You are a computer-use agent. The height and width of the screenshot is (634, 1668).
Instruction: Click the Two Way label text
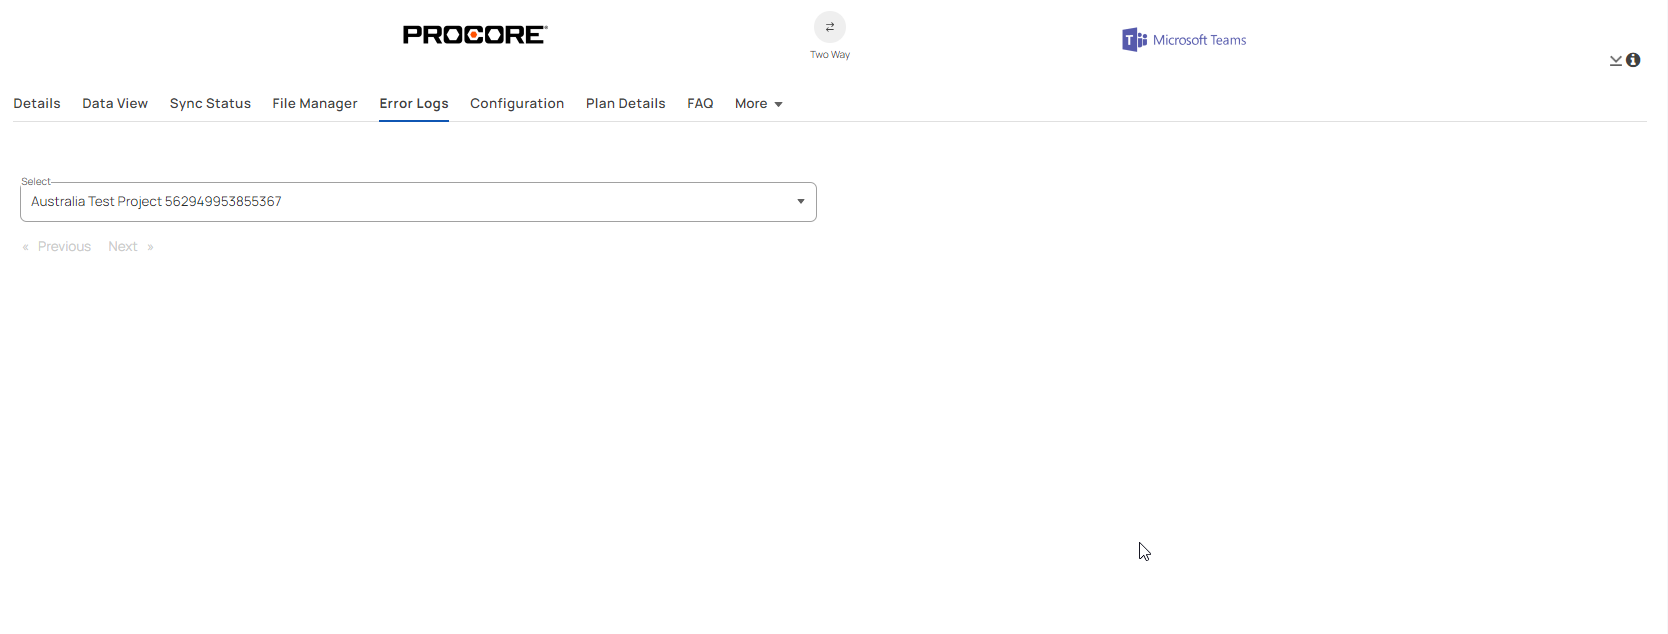pos(830,55)
